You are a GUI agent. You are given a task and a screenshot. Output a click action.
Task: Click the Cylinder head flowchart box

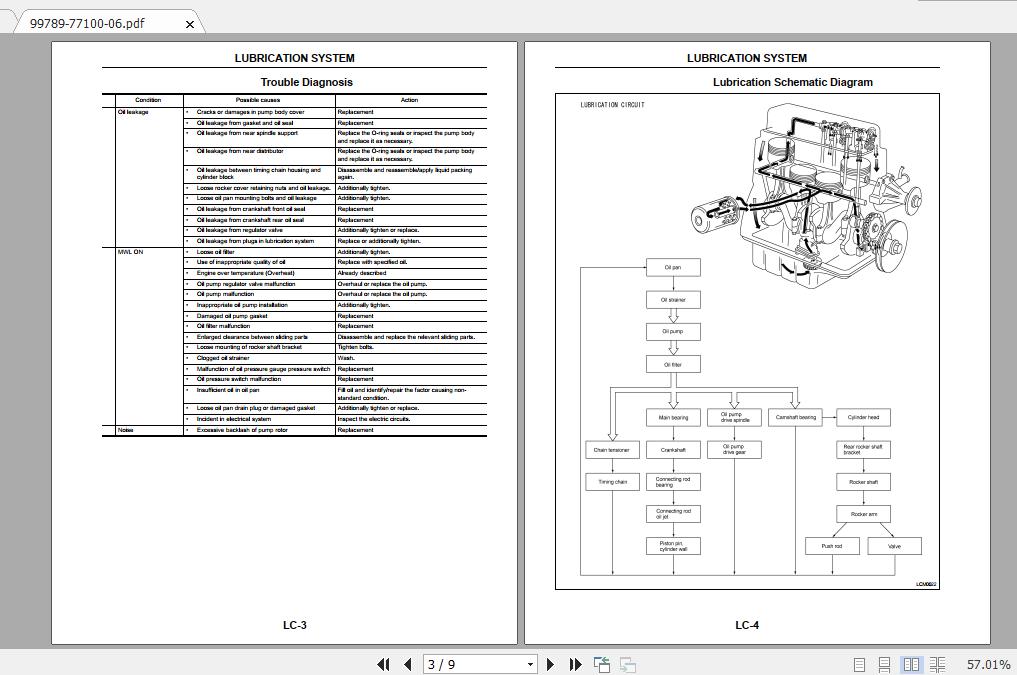[x=863, y=418]
